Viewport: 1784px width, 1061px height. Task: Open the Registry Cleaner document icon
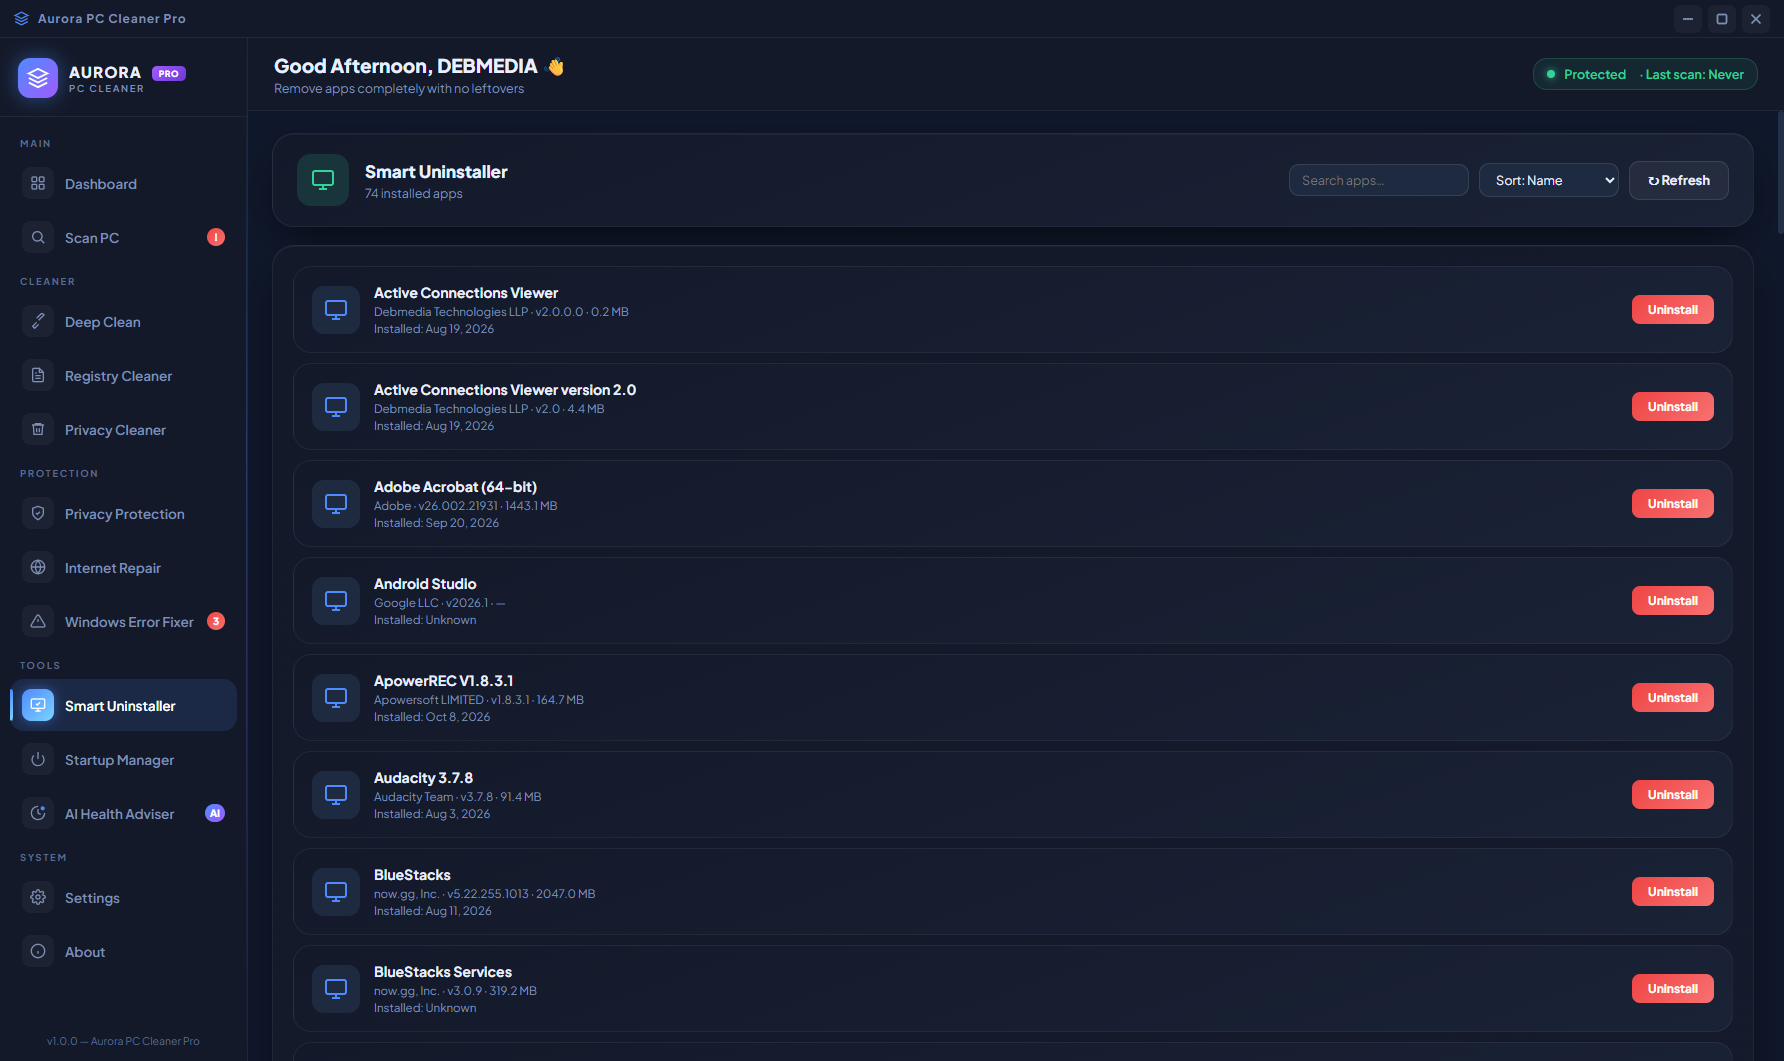click(x=38, y=376)
